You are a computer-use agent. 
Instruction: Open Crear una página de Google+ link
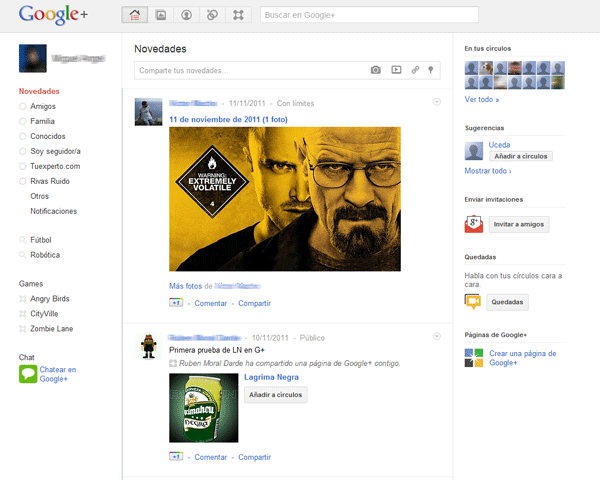(x=523, y=358)
